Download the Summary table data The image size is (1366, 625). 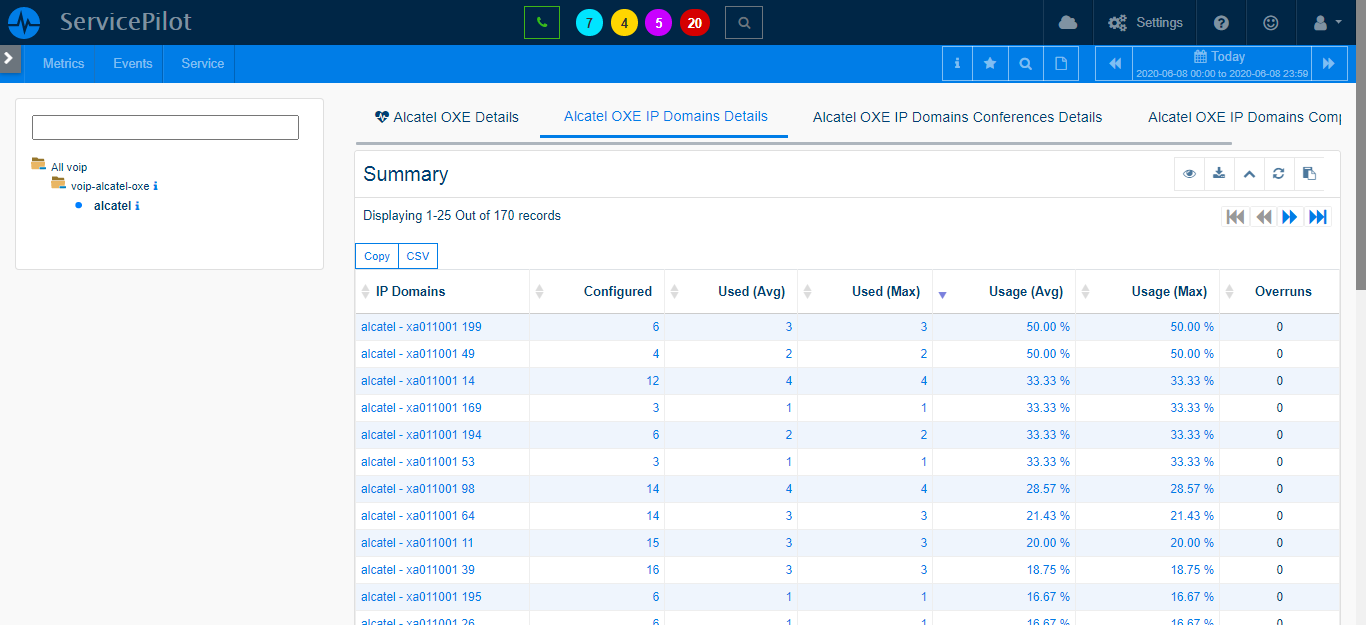tap(1219, 173)
